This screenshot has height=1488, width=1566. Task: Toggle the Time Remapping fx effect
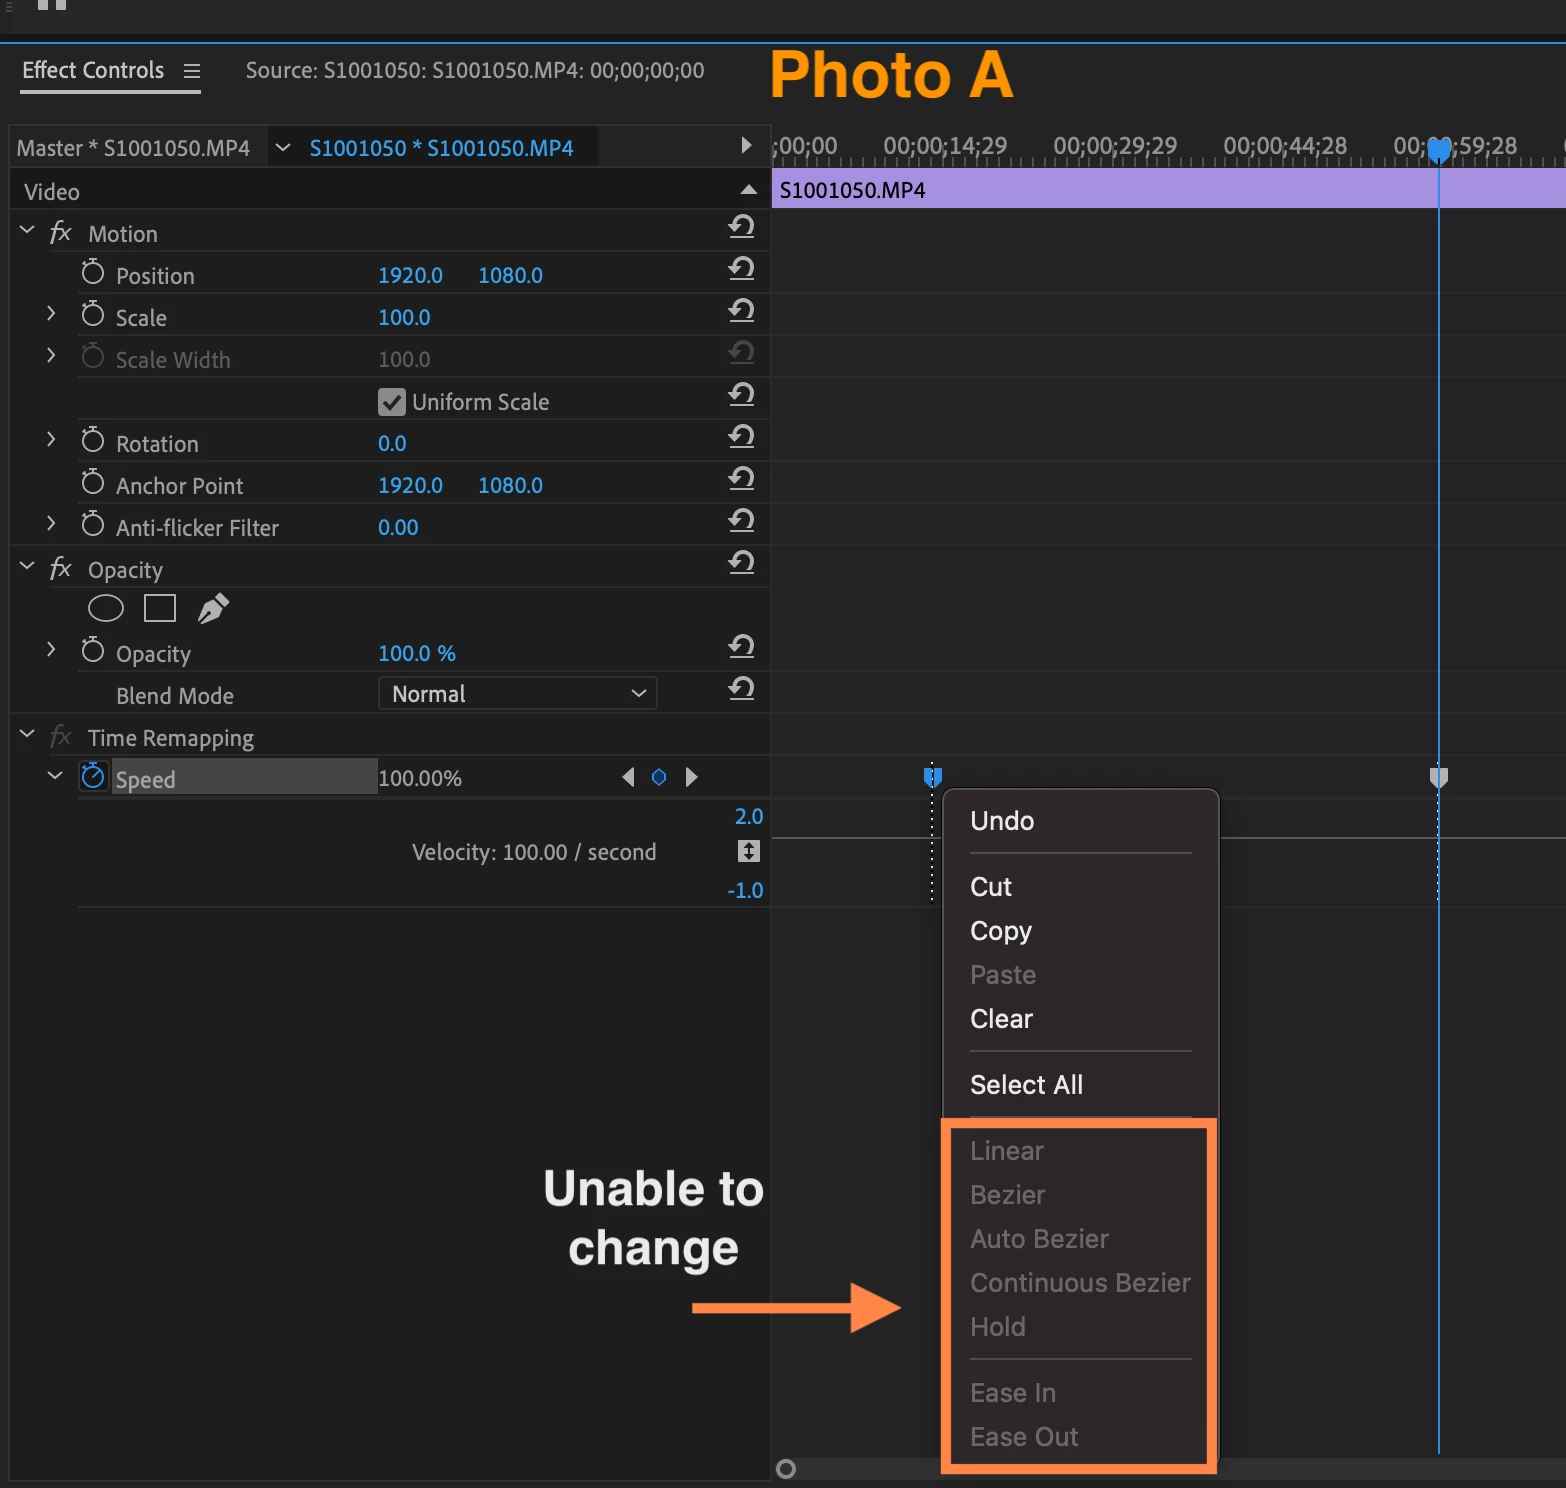61,737
